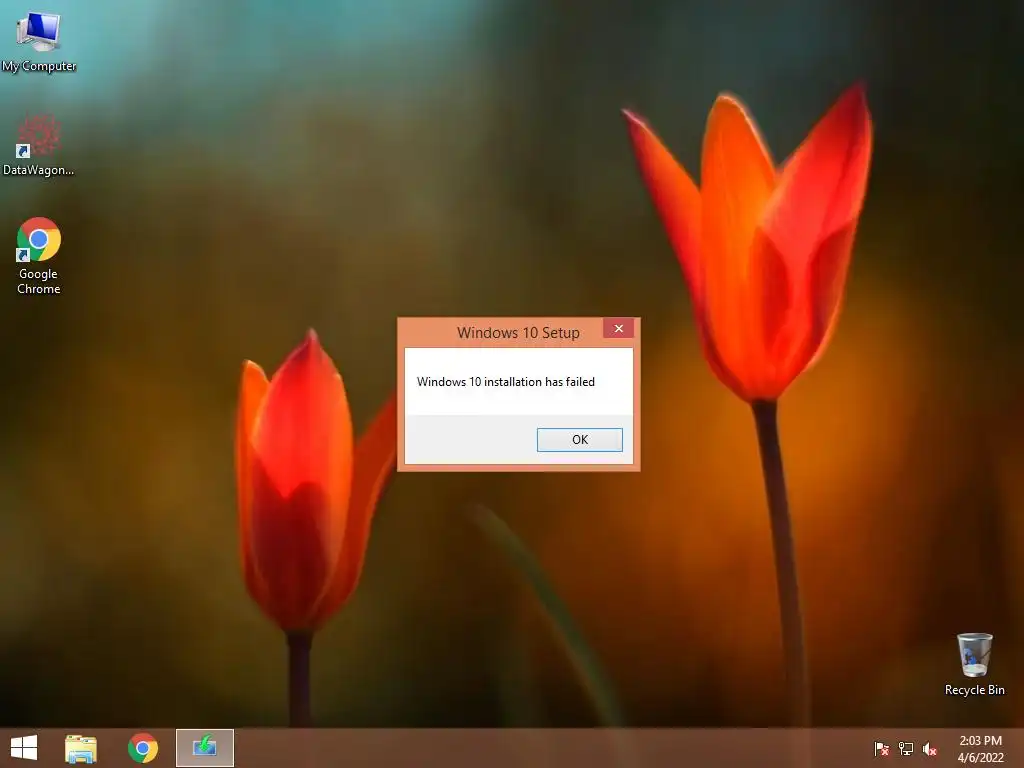This screenshot has height=768, width=1024.
Task: Select the DataWagon desktop shortcut
Action: [39, 145]
